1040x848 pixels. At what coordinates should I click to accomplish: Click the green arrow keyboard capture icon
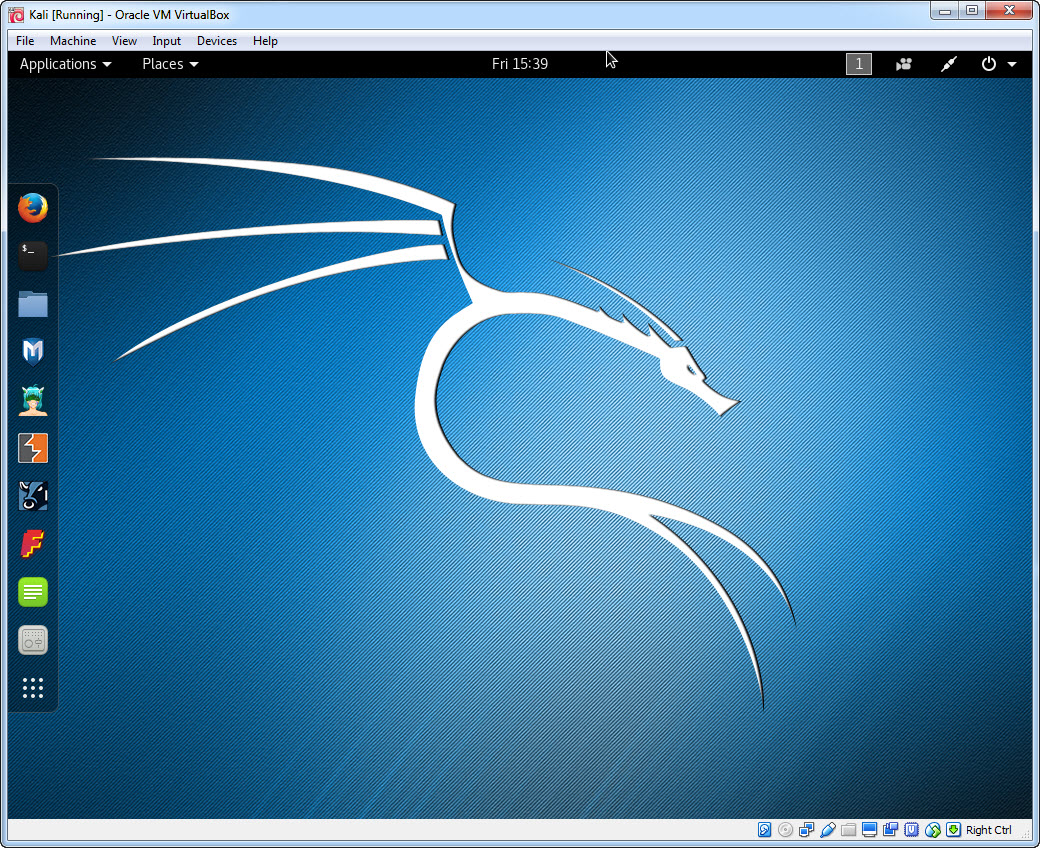pos(953,829)
